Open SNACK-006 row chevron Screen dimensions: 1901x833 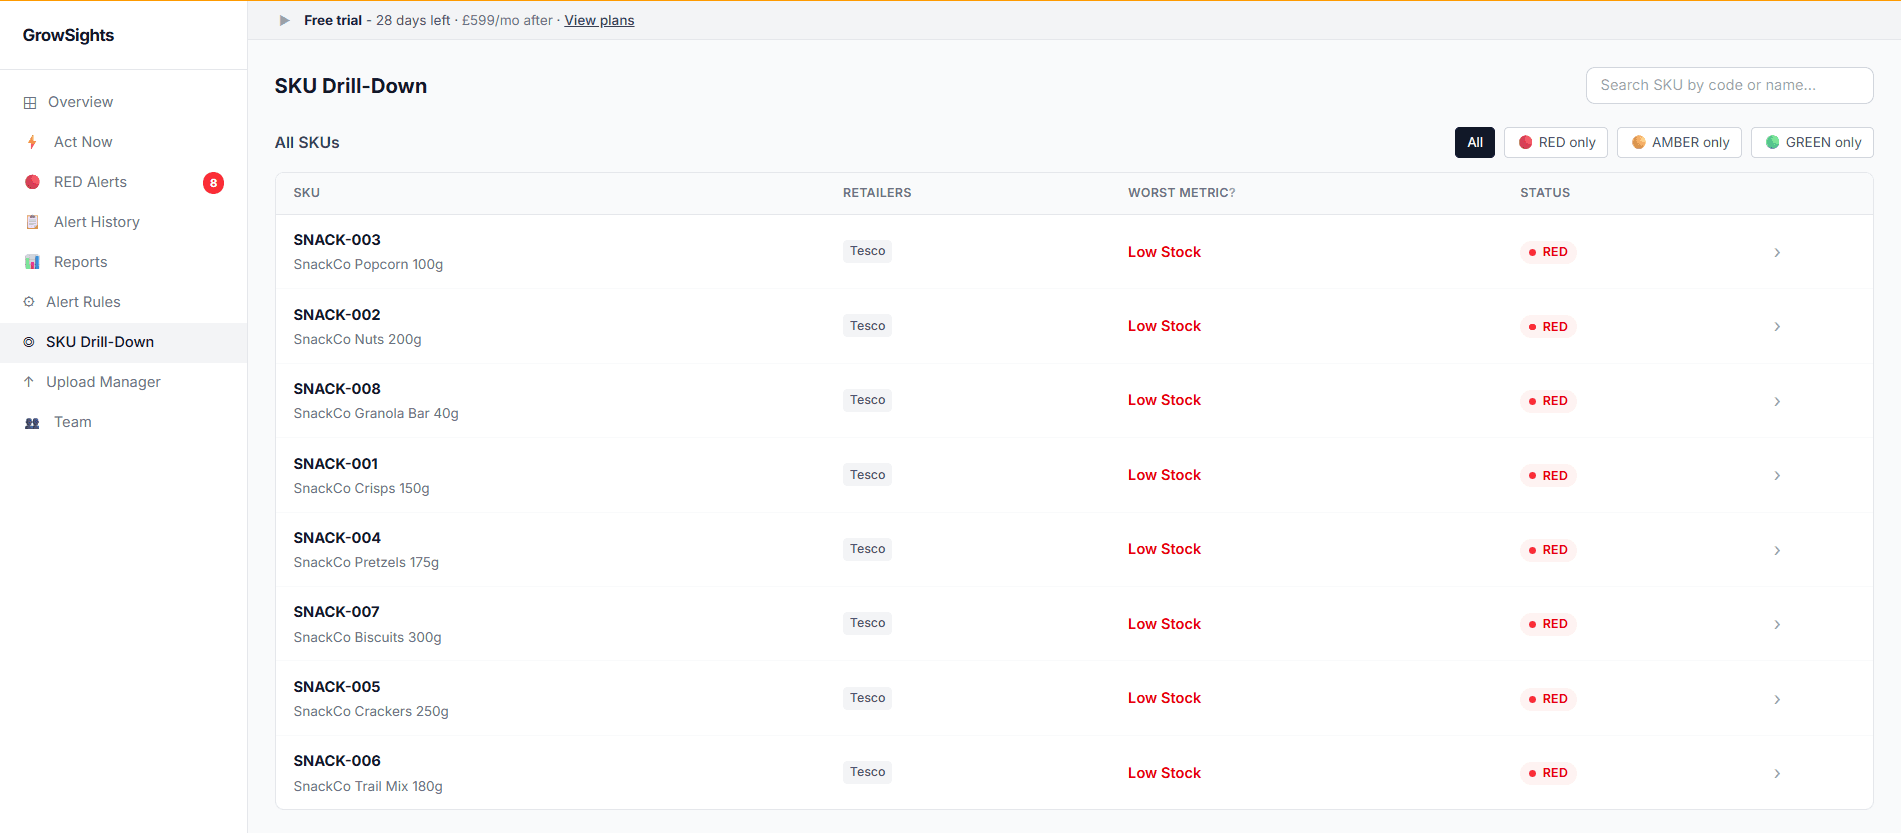pyautogui.click(x=1777, y=773)
